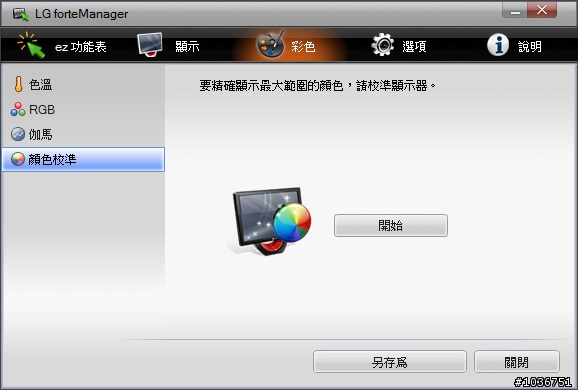578x390 pixels.
Task: Click the LG forteManager title text
Action: pyautogui.click(x=81, y=14)
